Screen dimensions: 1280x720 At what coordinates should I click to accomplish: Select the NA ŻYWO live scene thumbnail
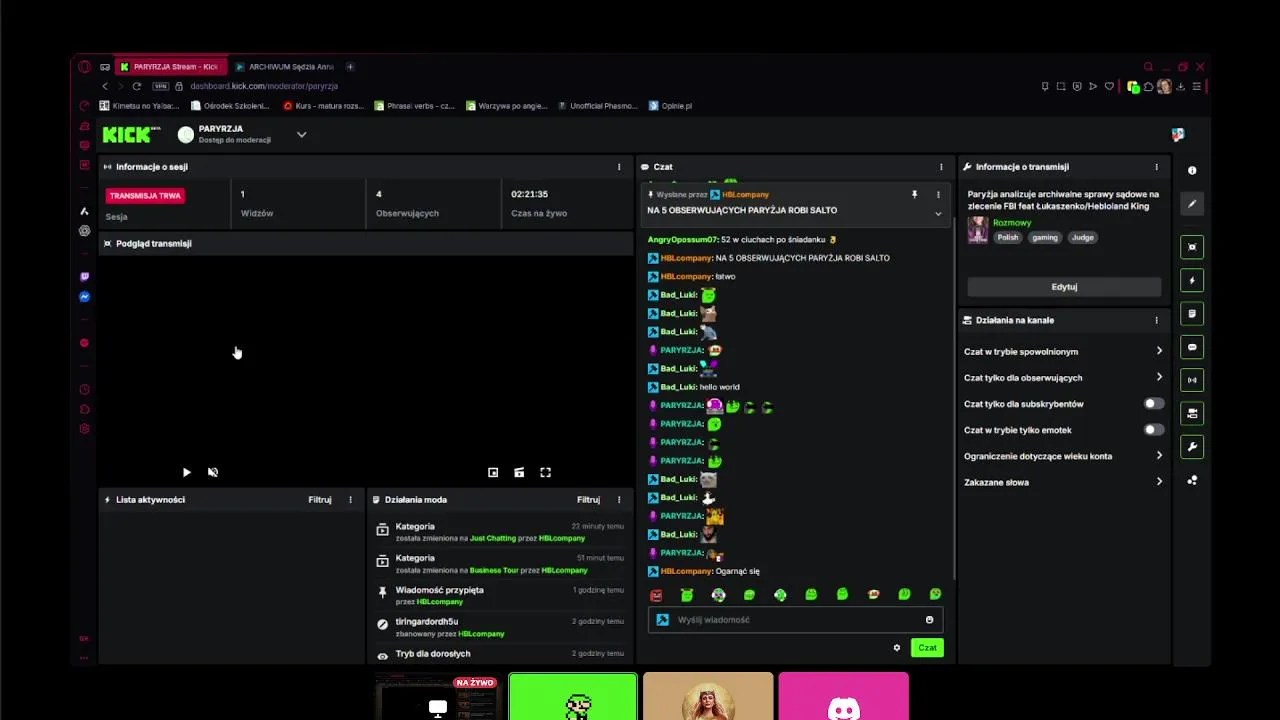click(x=436, y=697)
